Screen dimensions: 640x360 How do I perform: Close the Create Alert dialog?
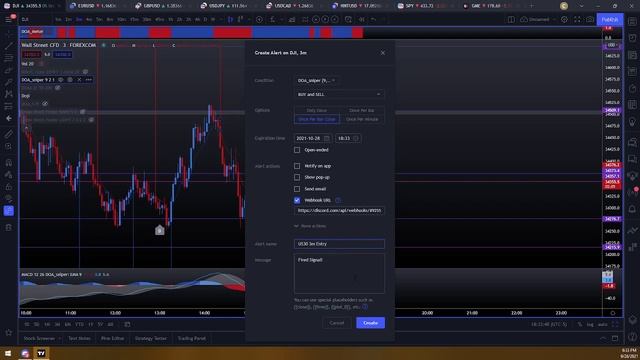click(382, 53)
